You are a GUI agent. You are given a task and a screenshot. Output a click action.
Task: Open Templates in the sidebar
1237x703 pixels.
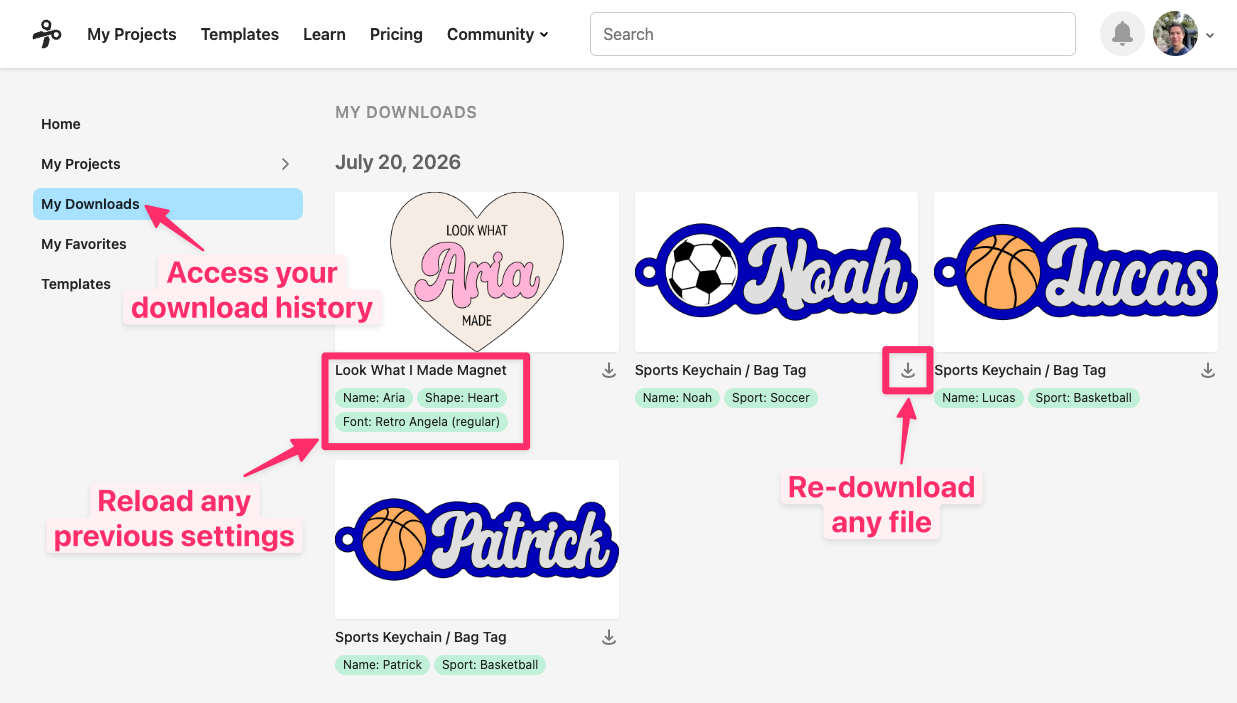76,284
